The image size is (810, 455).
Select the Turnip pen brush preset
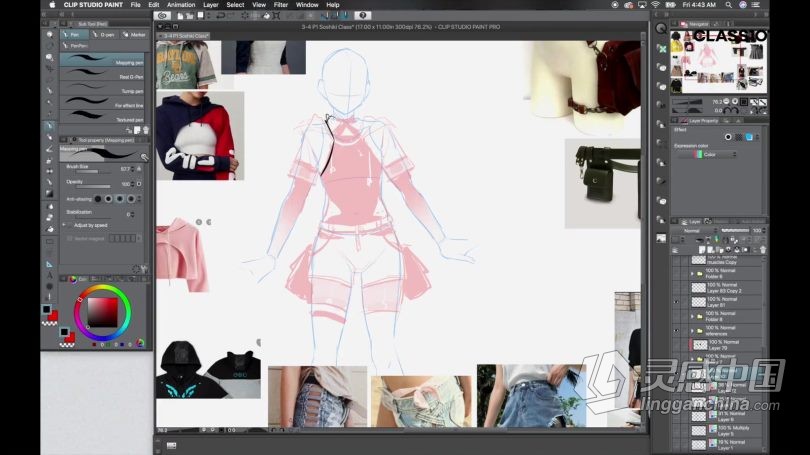click(102, 88)
